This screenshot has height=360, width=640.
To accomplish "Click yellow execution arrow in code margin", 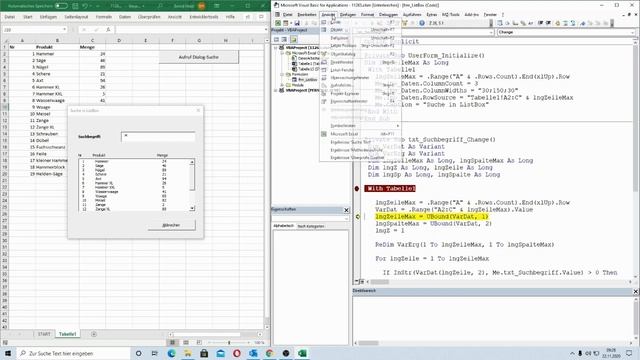I will click(x=358, y=217).
